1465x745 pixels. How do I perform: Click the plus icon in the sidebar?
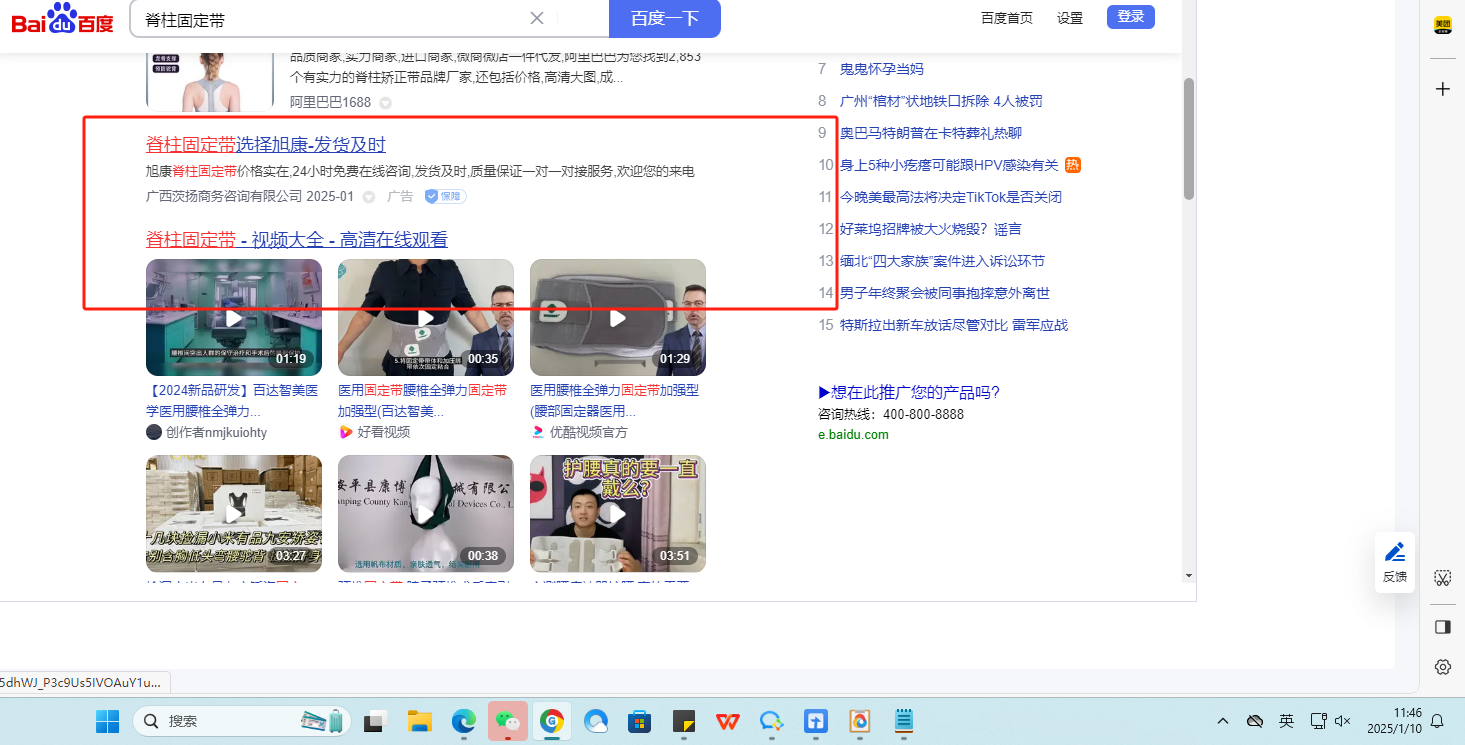1442,89
